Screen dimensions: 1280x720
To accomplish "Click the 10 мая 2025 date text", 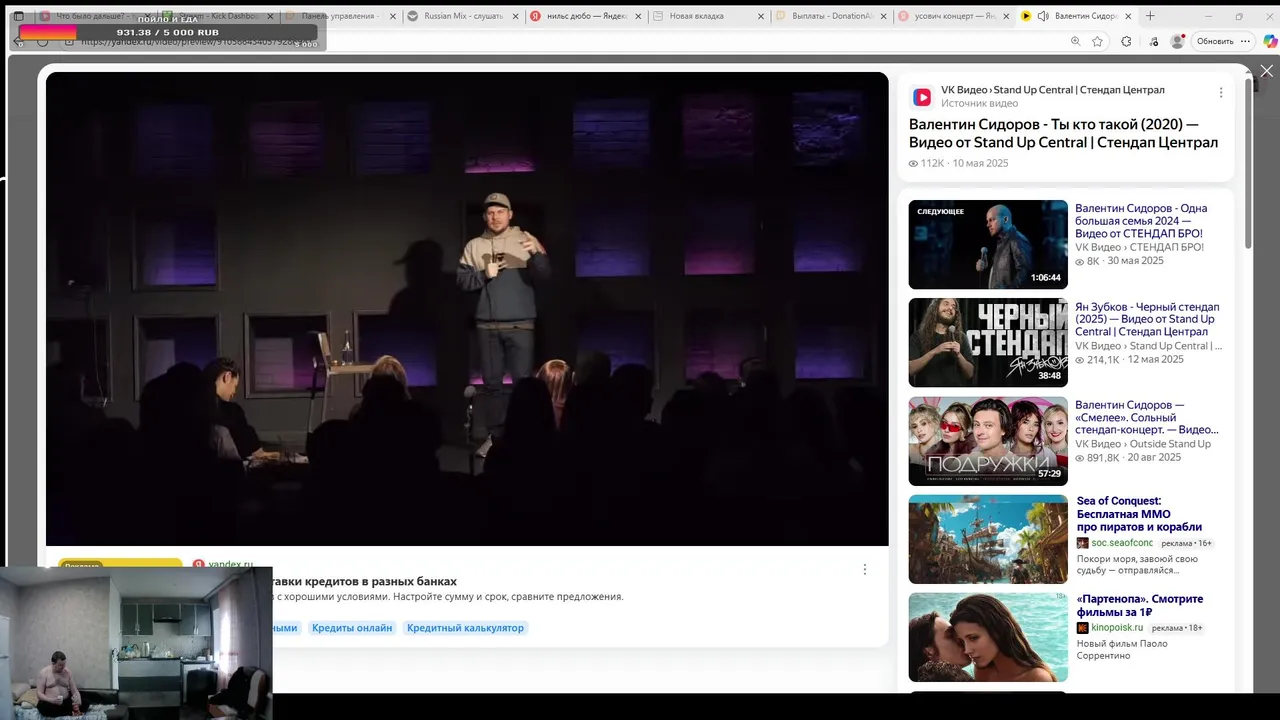I will (980, 163).
